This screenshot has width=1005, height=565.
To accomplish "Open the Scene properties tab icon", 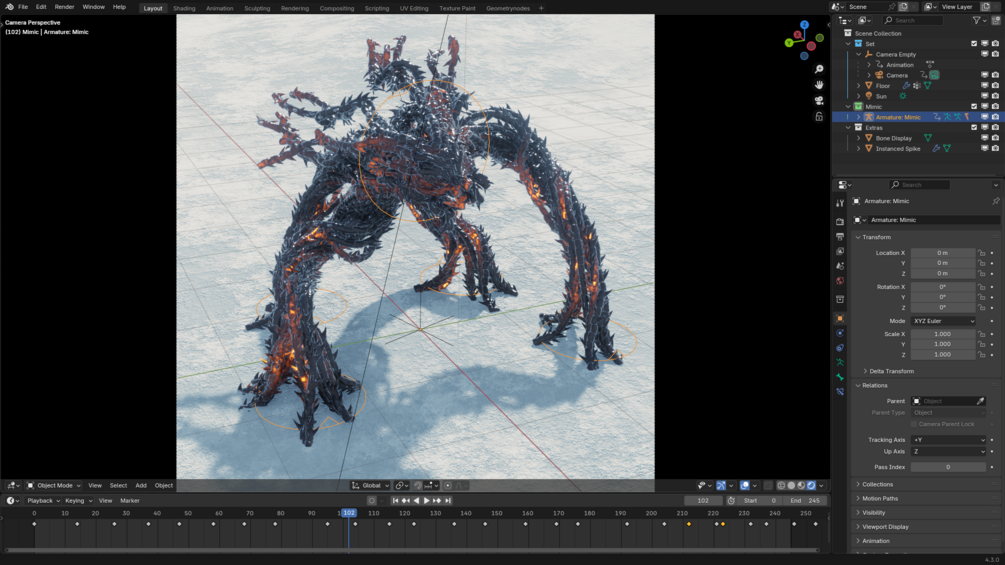I will 840,266.
